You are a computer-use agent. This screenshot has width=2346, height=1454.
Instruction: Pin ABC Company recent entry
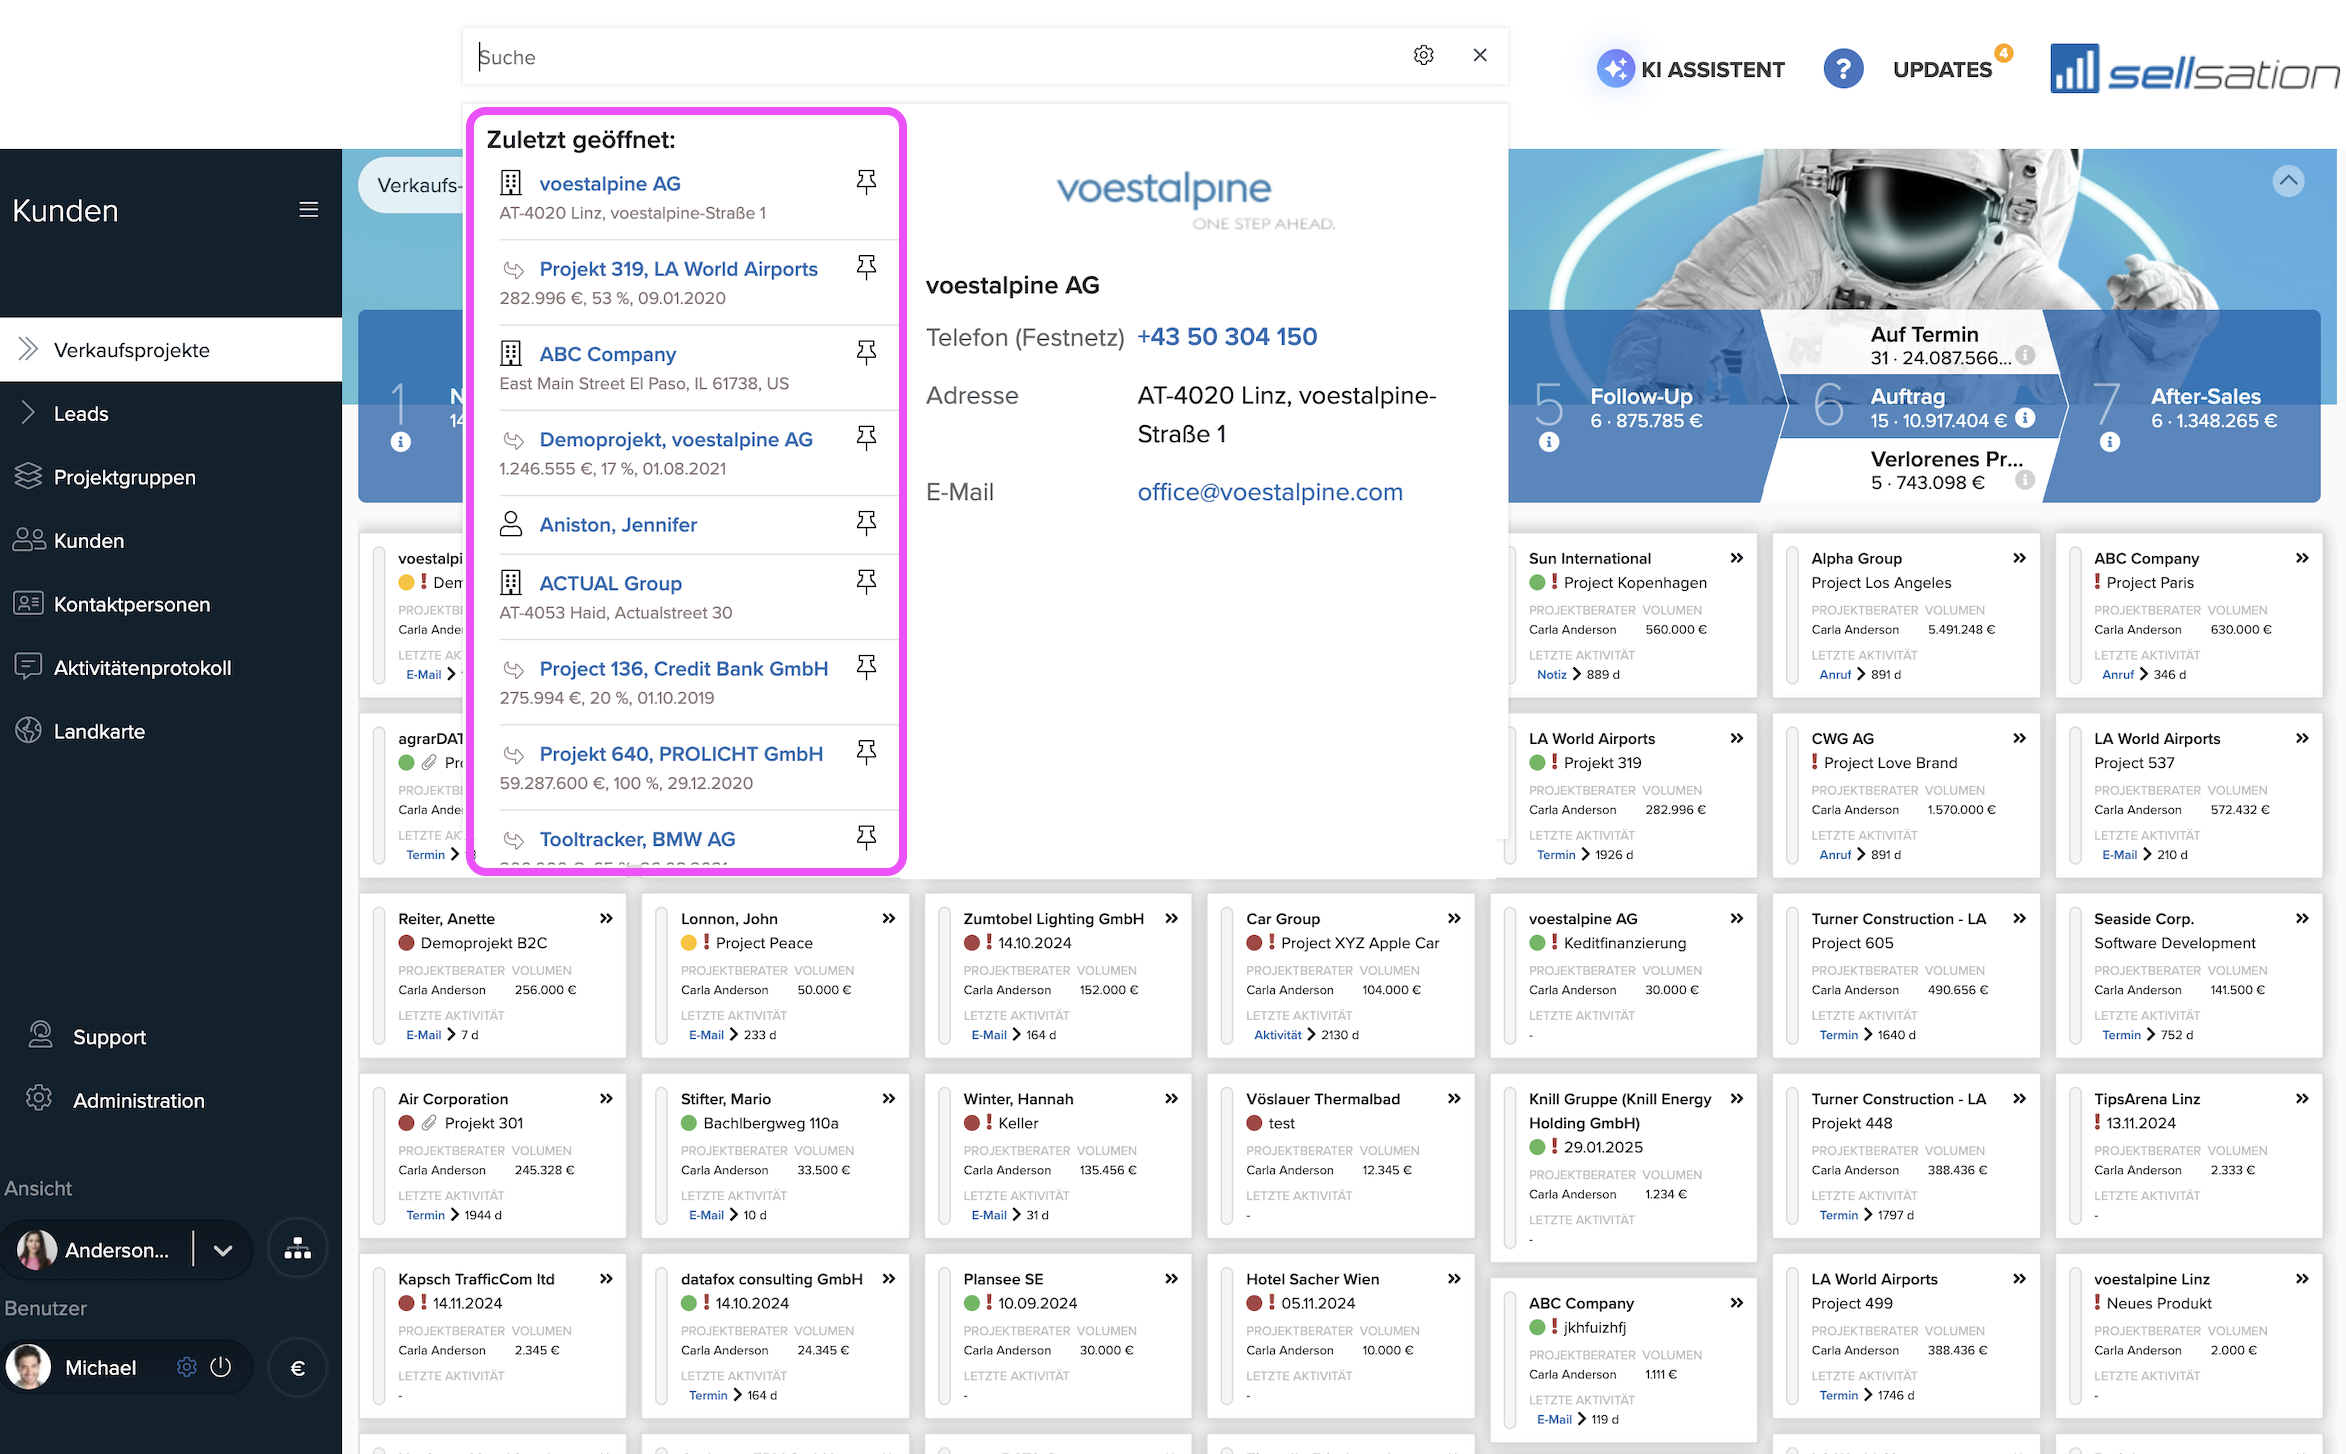click(867, 352)
